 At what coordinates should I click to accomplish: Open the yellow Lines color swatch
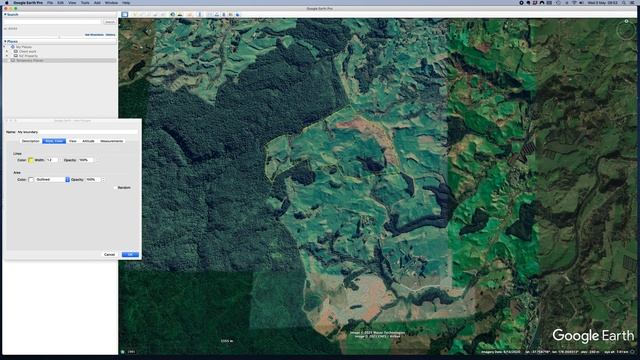coord(31,160)
